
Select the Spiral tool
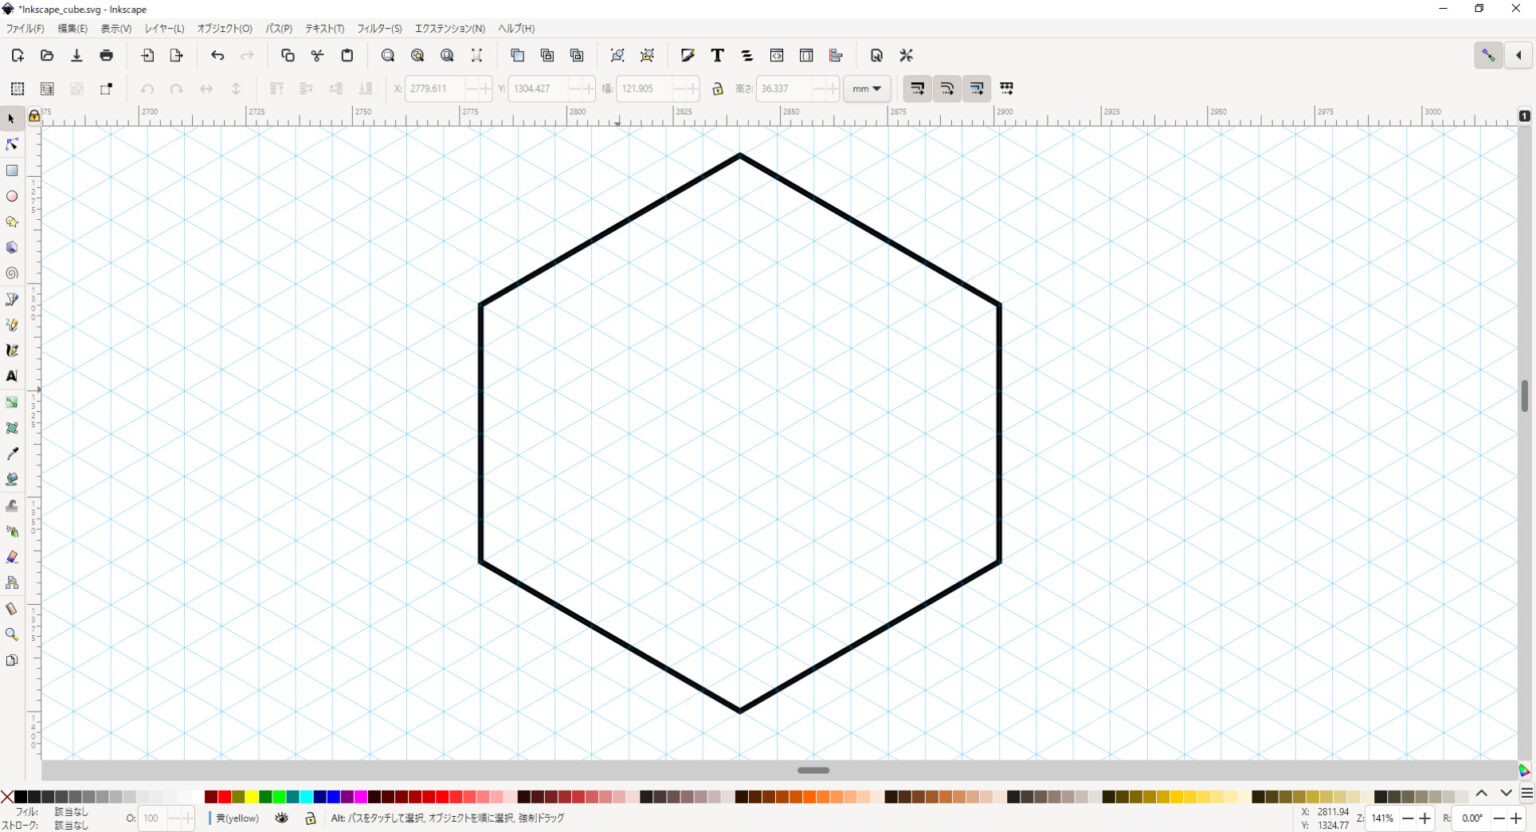click(12, 273)
